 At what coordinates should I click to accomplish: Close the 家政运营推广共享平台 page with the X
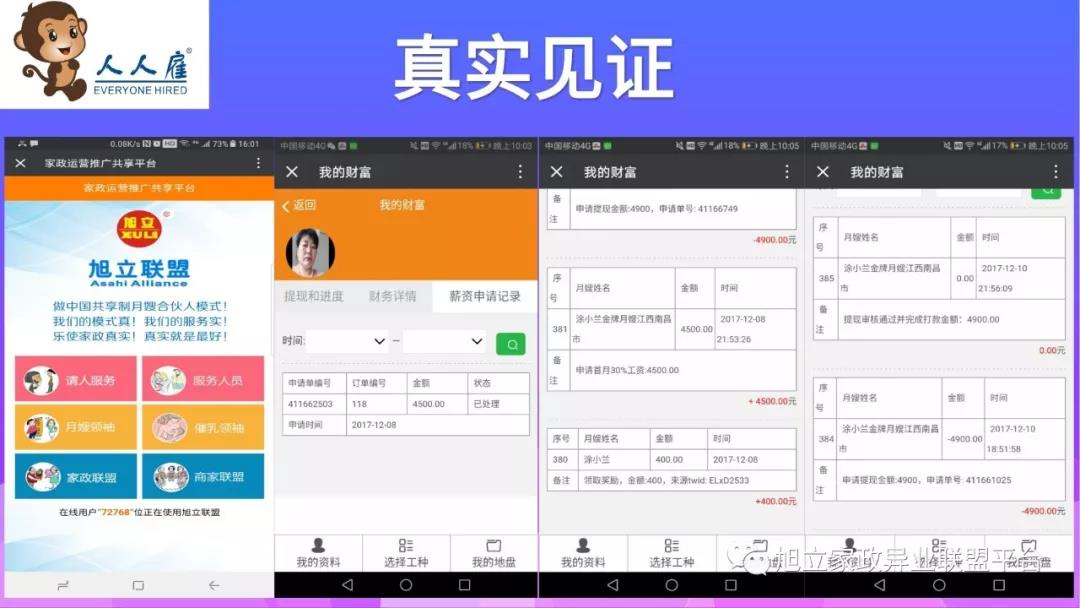20,163
